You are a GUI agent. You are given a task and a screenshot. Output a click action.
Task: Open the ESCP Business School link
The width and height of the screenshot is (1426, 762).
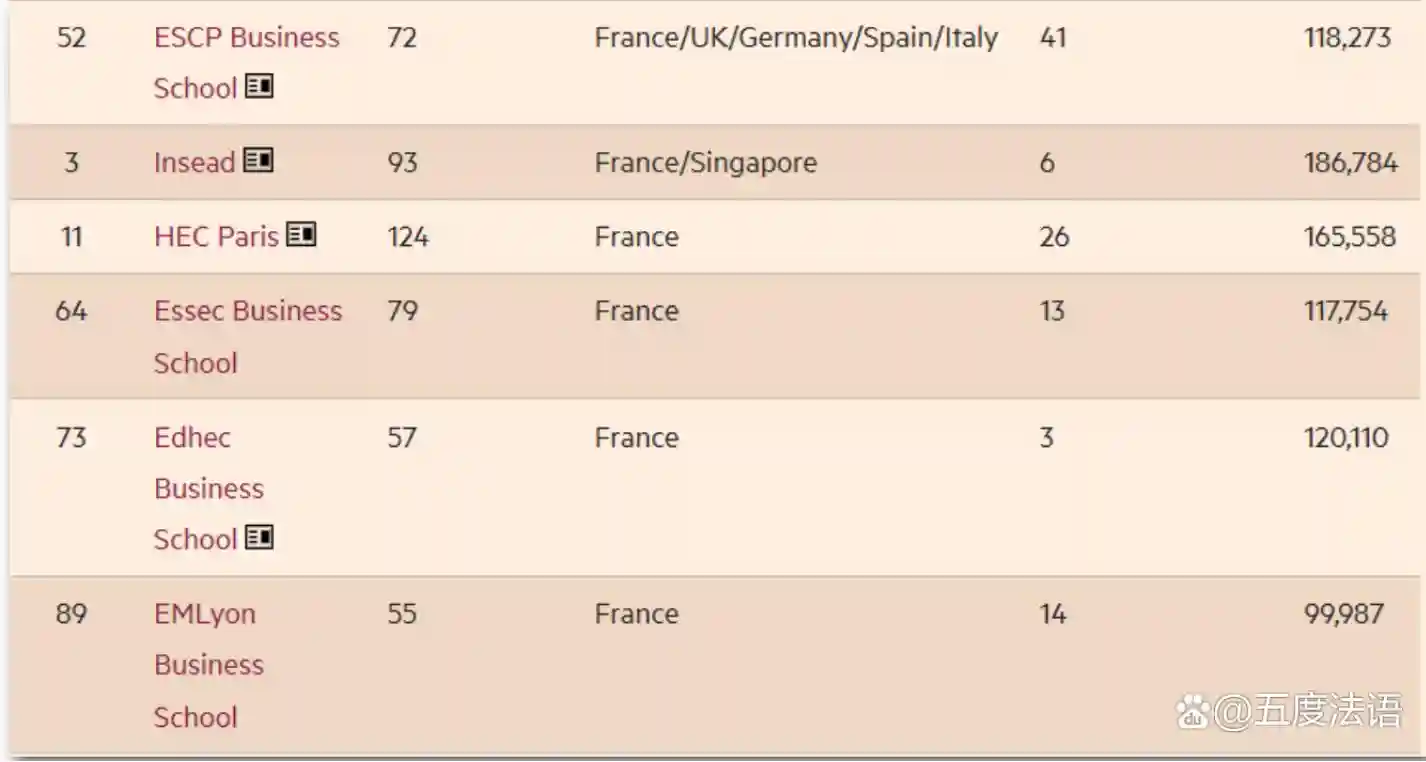pyautogui.click(x=246, y=62)
